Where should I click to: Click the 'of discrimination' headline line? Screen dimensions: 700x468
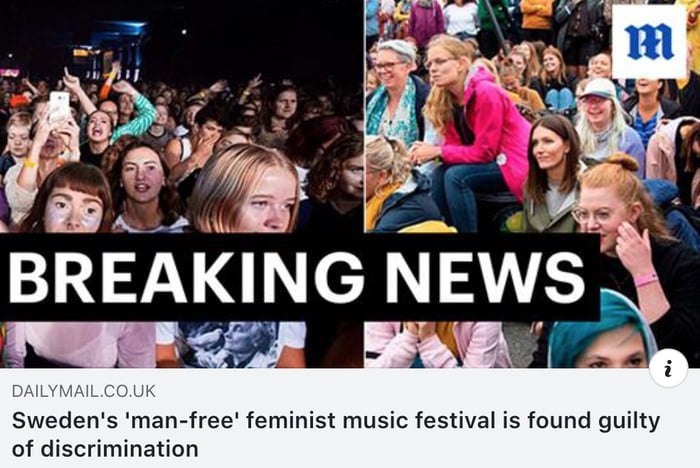pyautogui.click(x=105, y=449)
